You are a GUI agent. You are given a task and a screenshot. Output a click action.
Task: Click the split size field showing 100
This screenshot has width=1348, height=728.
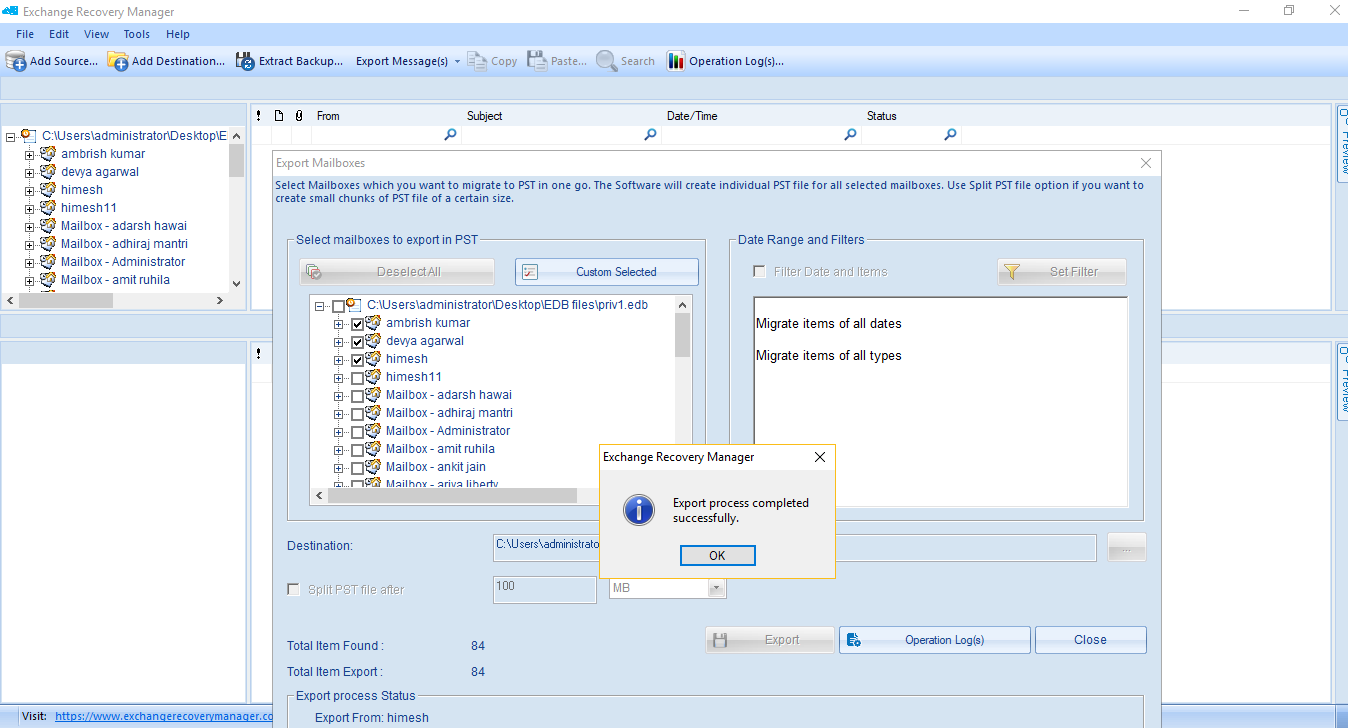click(x=545, y=589)
